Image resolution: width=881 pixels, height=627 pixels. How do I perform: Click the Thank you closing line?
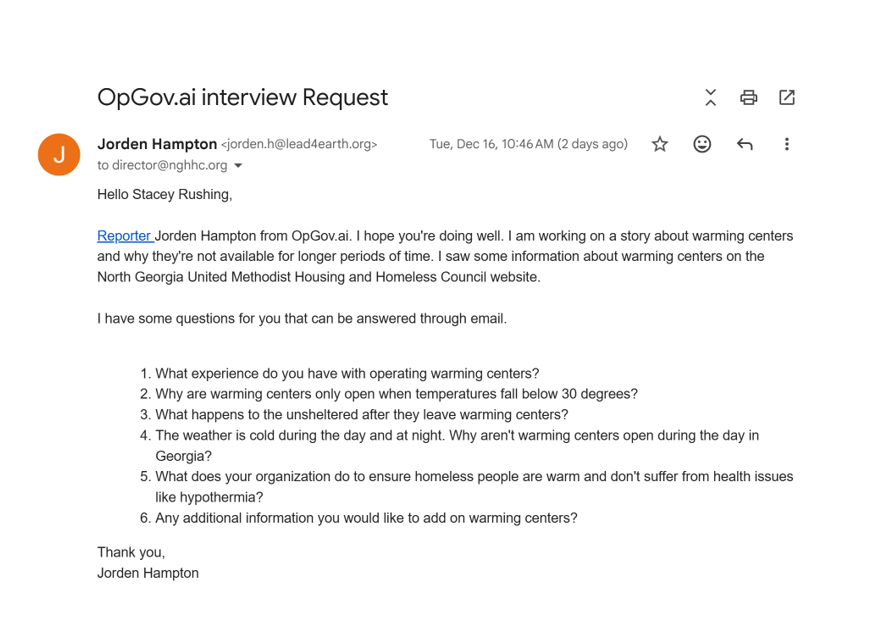pos(131,552)
